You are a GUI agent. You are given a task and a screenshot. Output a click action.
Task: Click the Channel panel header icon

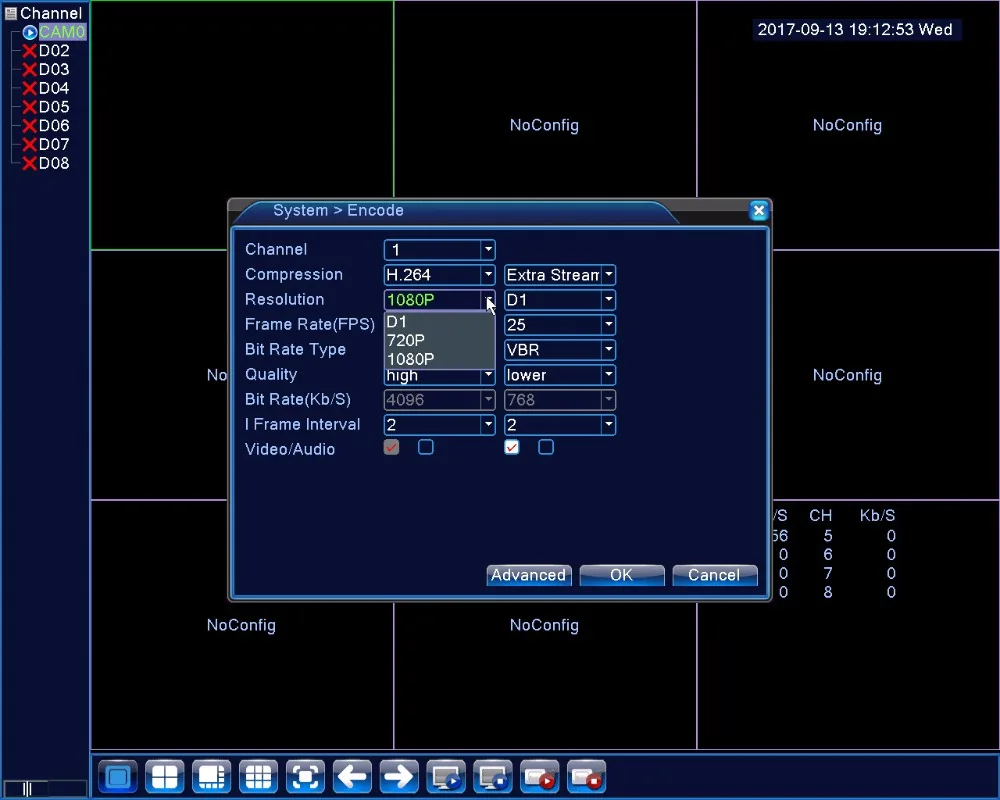10,13
